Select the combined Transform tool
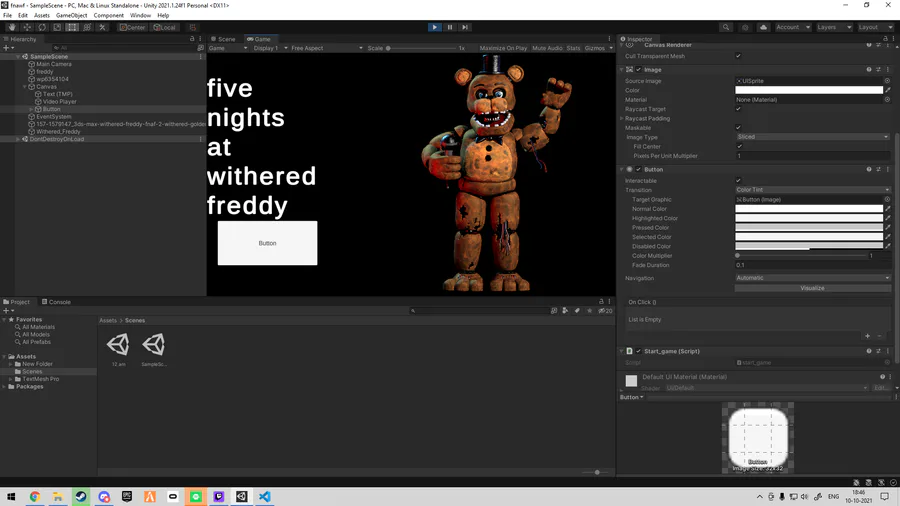The height and width of the screenshot is (506, 900). click(87, 27)
